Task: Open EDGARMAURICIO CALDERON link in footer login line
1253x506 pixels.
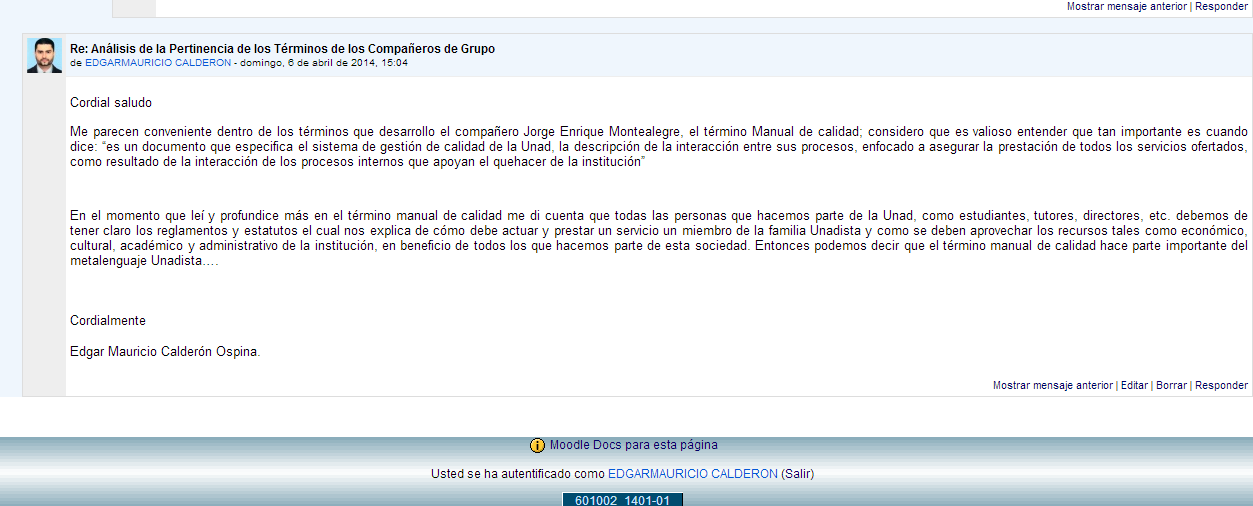Action: 692,474
